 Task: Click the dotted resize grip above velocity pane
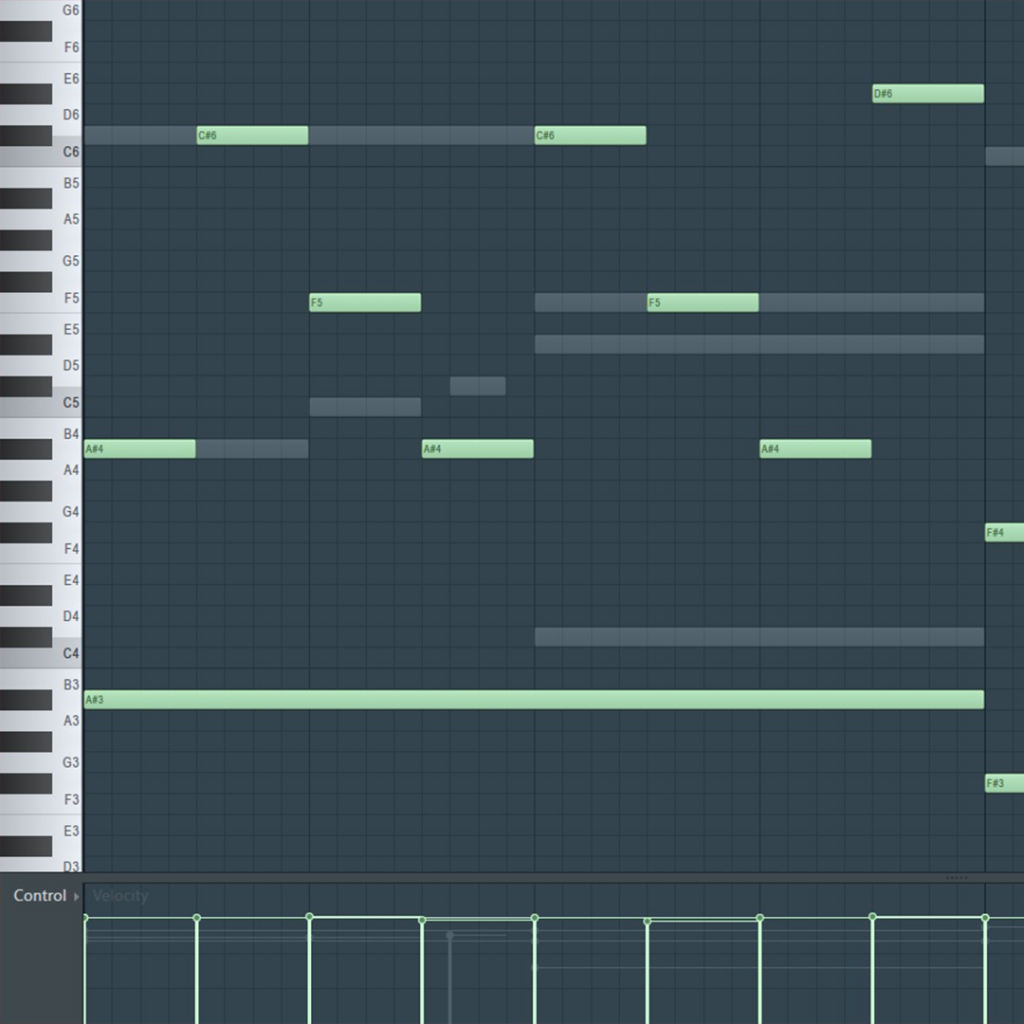(956, 878)
